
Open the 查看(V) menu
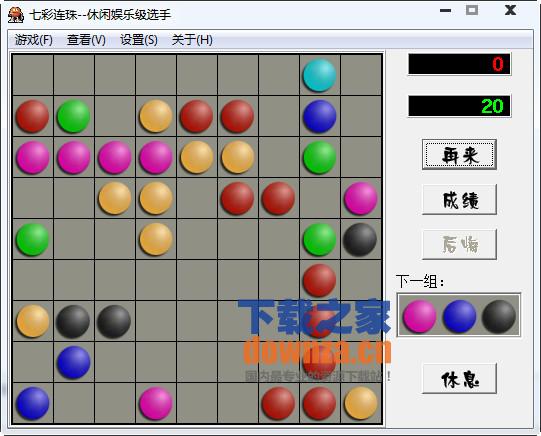click(x=86, y=40)
